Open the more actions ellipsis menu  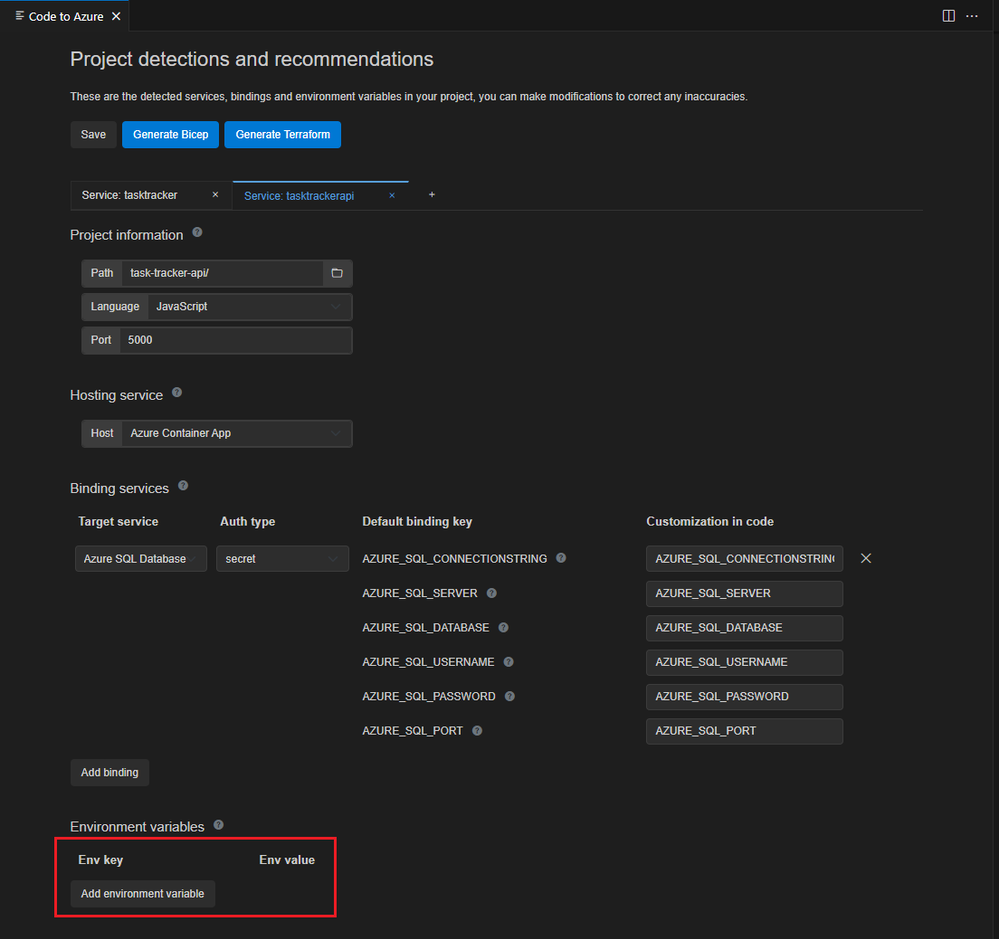tap(972, 16)
